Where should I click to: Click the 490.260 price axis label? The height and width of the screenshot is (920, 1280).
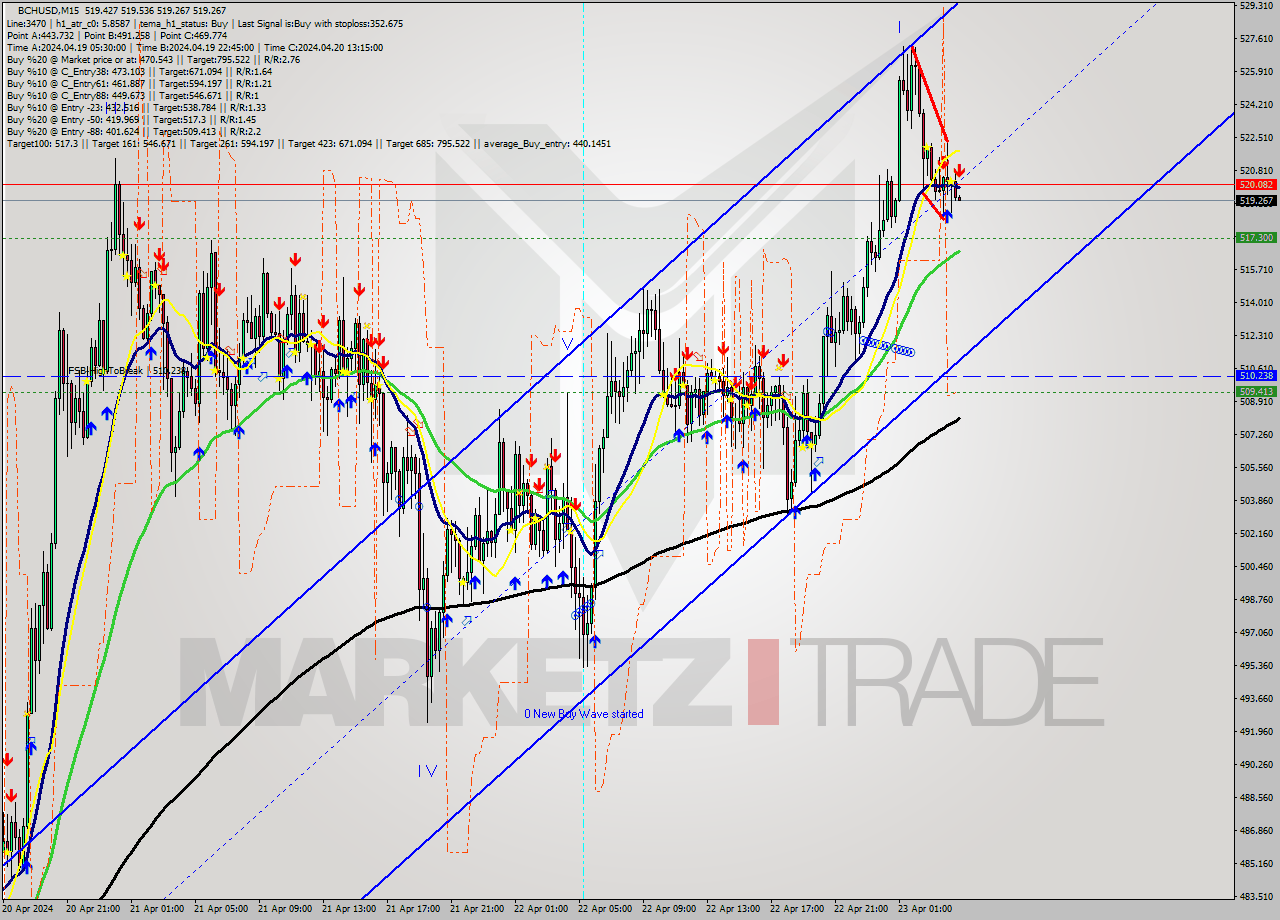click(1256, 764)
